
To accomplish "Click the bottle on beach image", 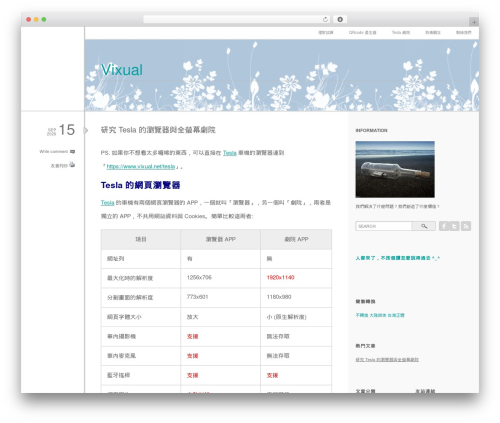I will pos(395,169).
